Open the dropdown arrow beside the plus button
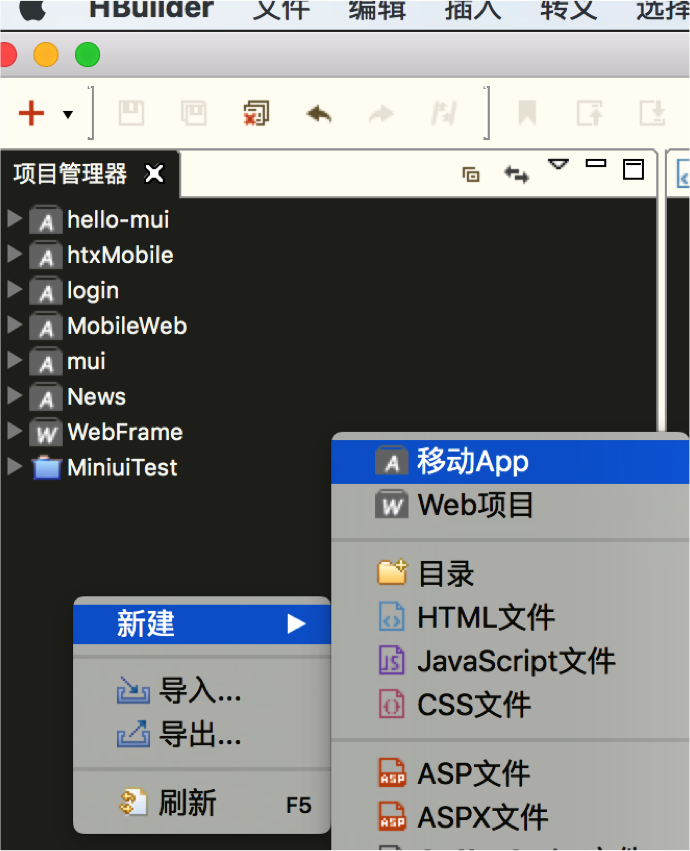Image resolution: width=690 pixels, height=851 pixels. click(x=68, y=115)
